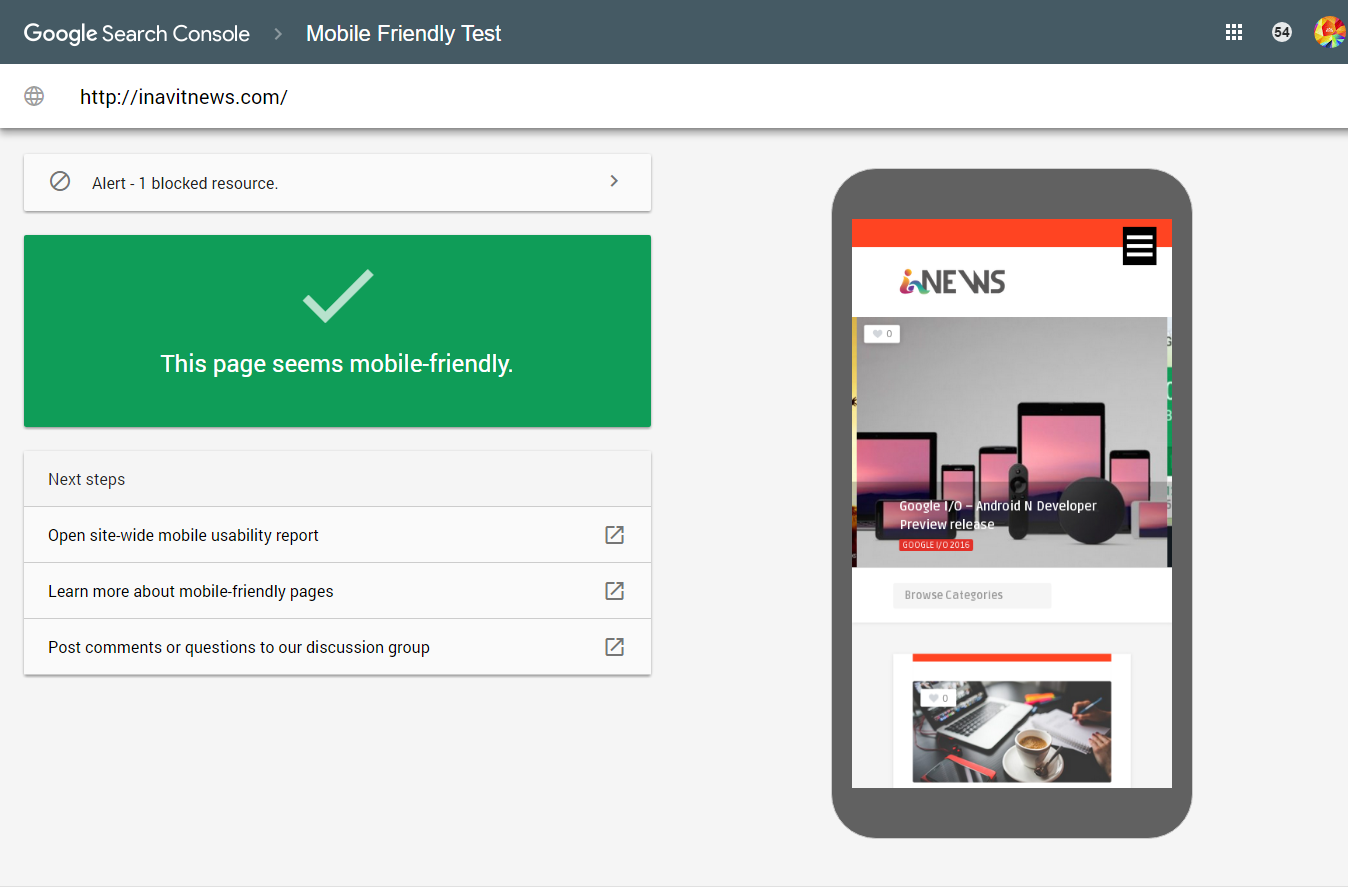Click external link icon for mobile usability report
The width and height of the screenshot is (1348, 887).
click(614, 535)
